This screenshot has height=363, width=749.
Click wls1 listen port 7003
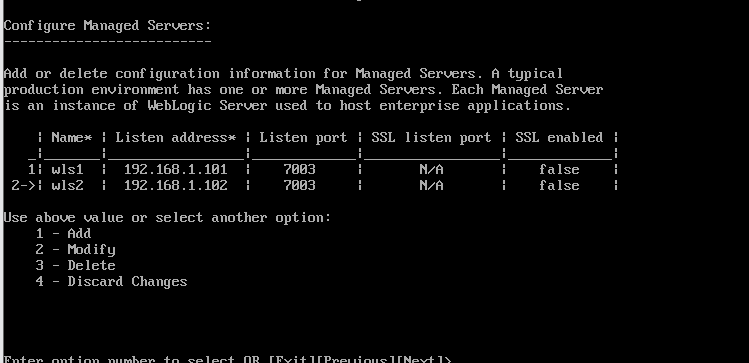(x=300, y=170)
